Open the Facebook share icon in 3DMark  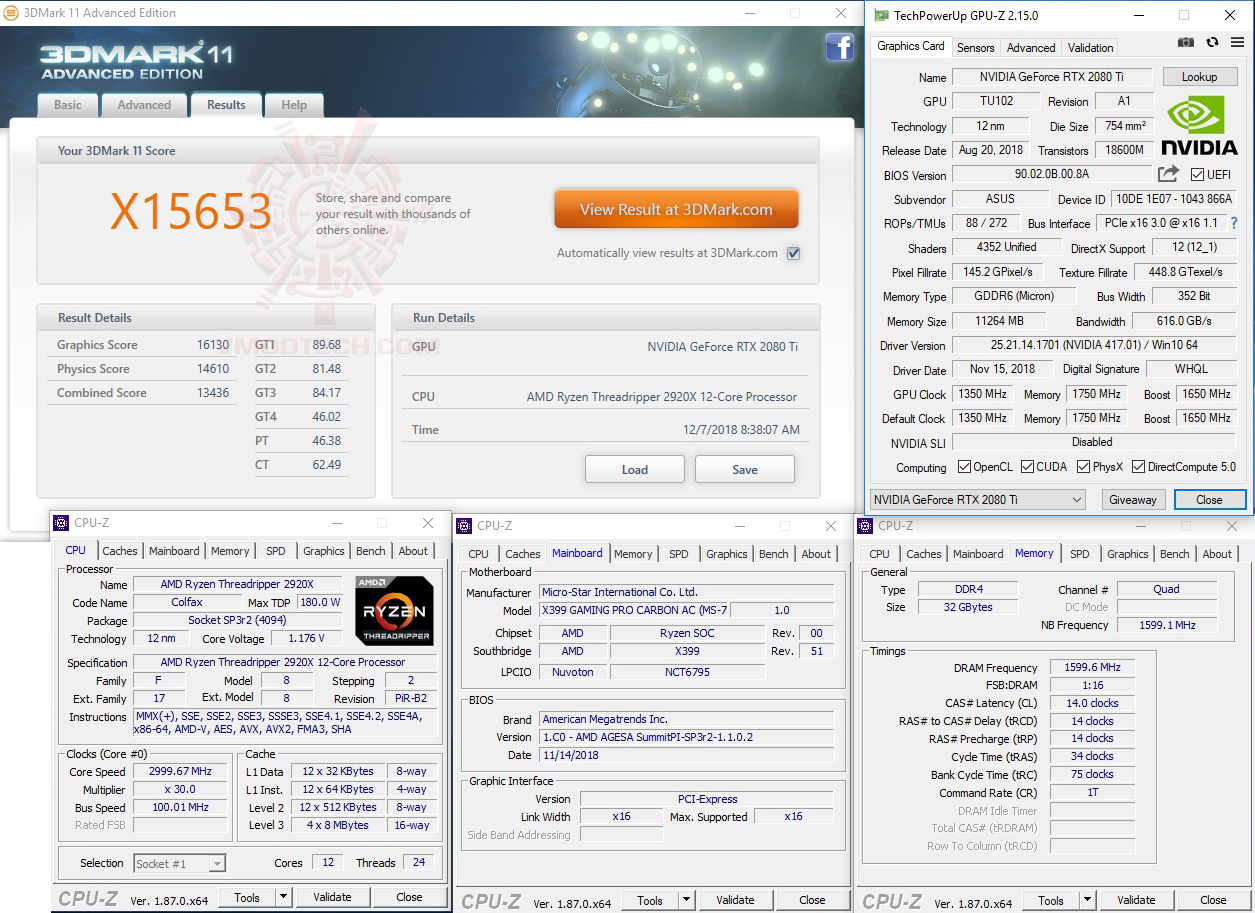[839, 47]
